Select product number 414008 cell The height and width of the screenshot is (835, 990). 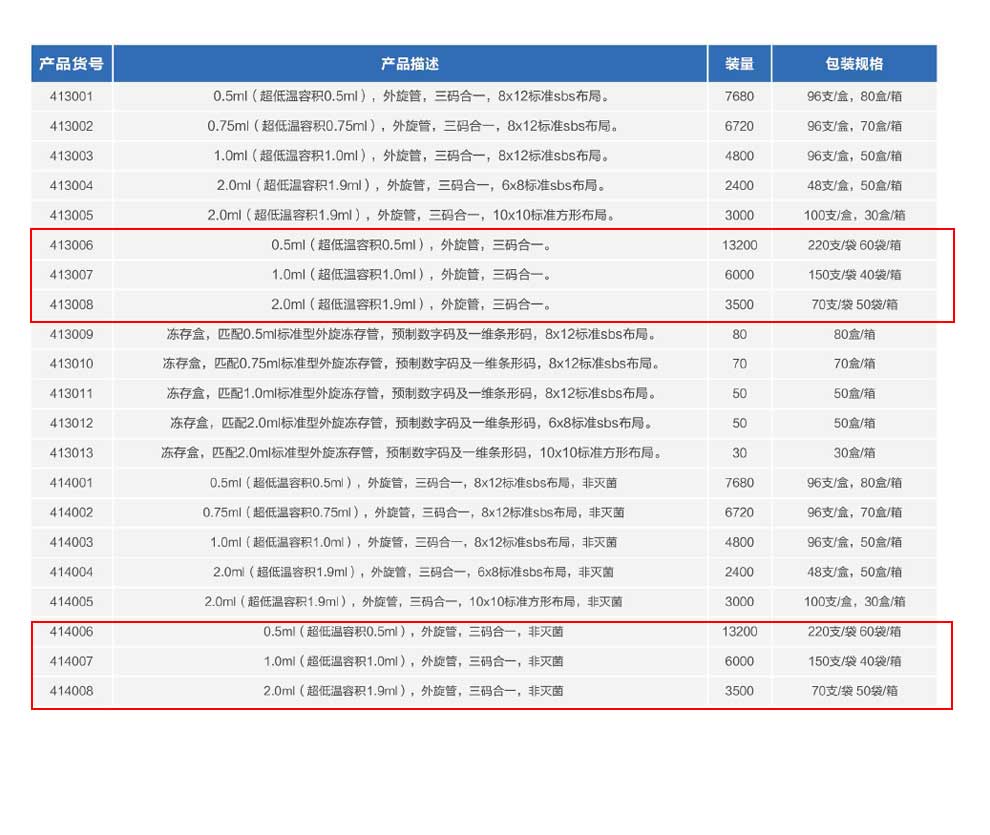point(71,691)
